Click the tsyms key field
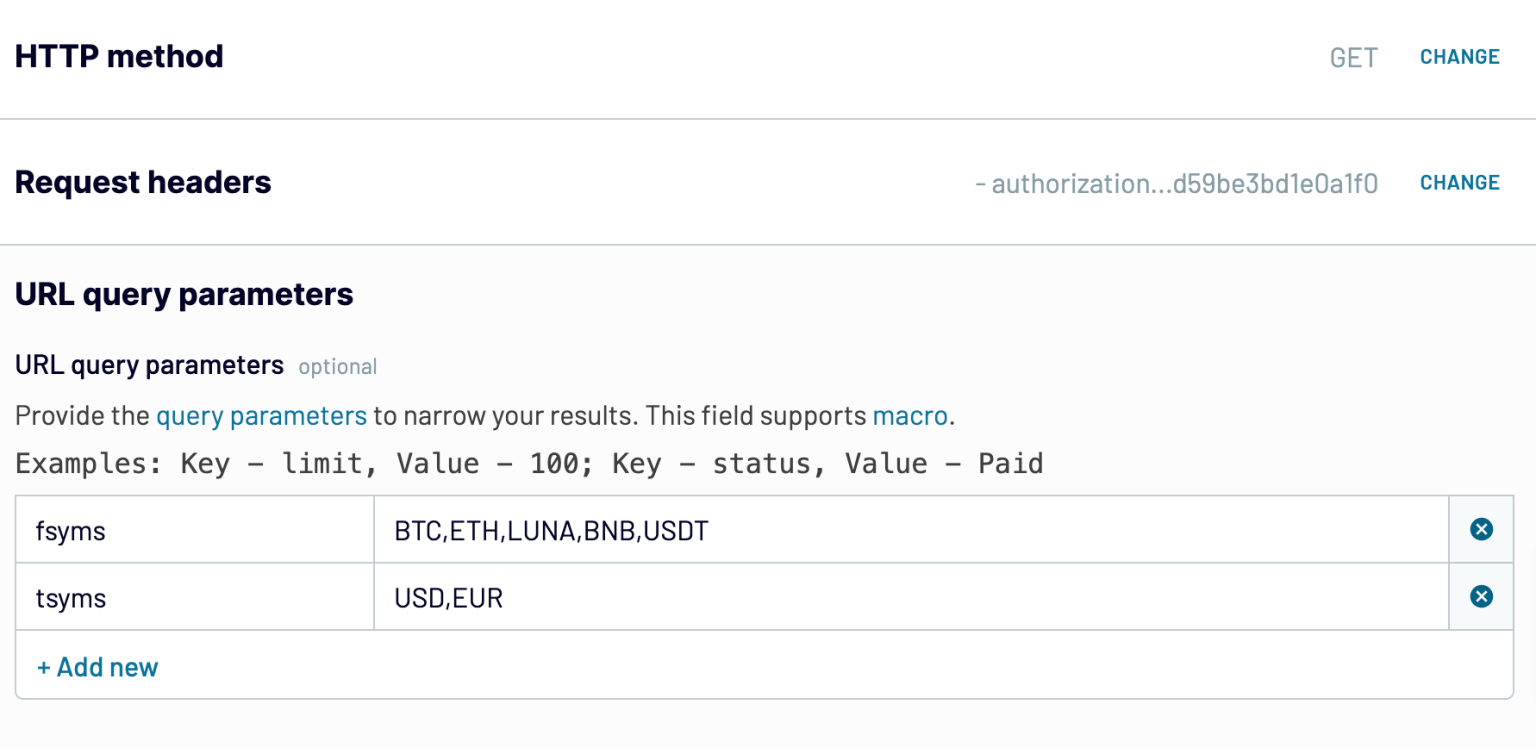 [x=195, y=598]
